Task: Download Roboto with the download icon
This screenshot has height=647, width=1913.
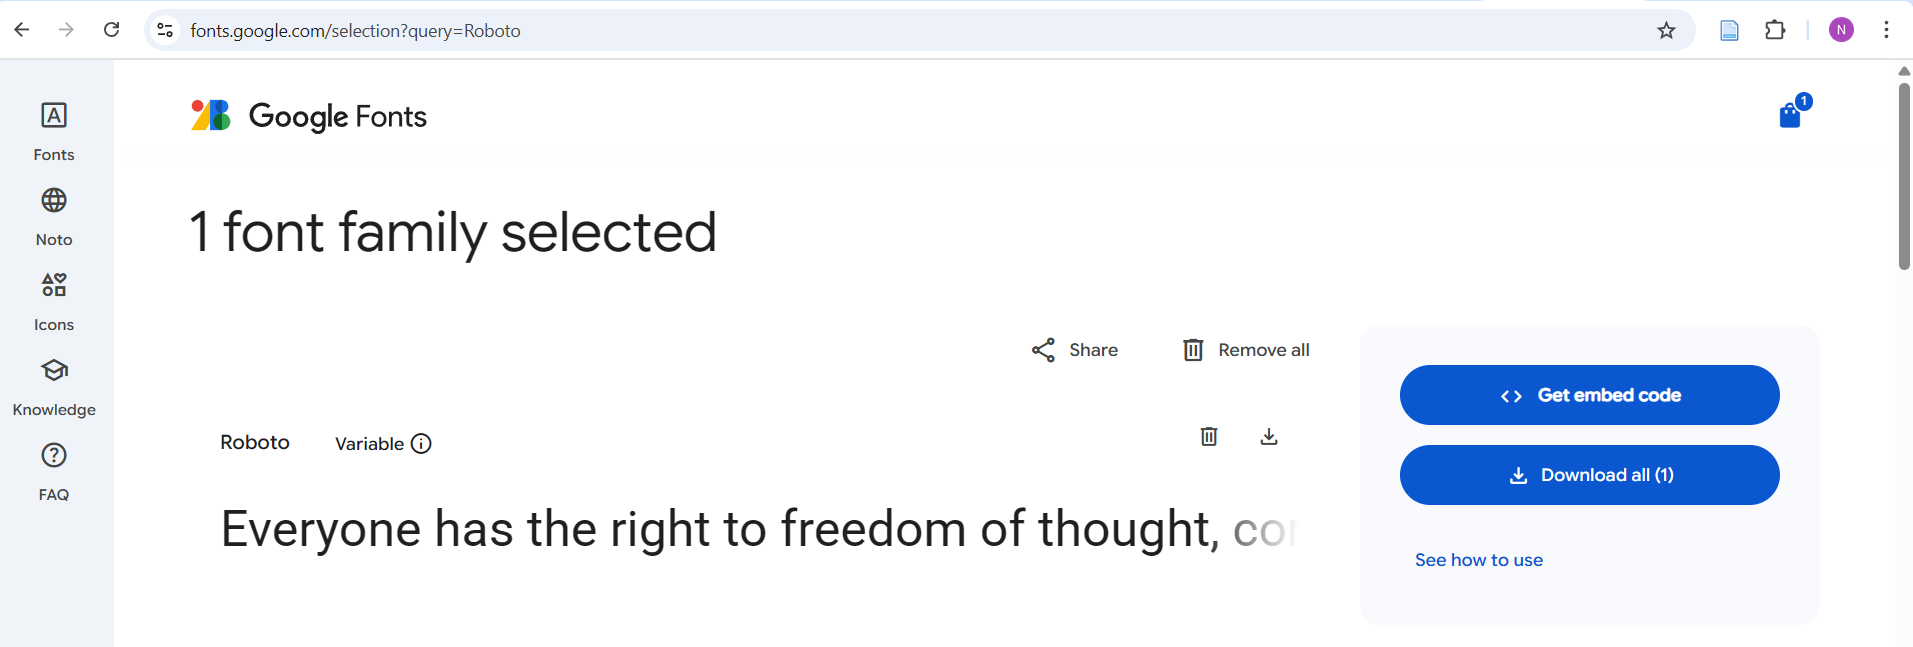Action: (x=1269, y=437)
